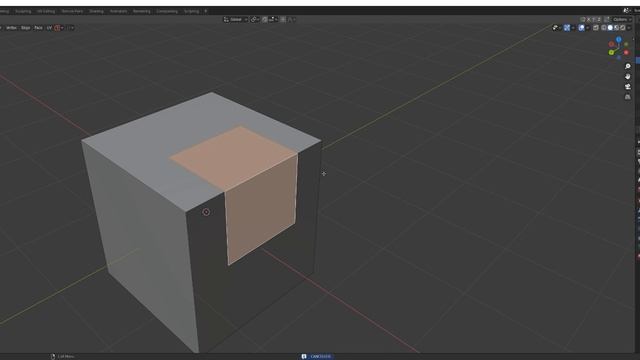Click the info icon beside CANCELLED
This screenshot has width=640, height=360.
pyautogui.click(x=304, y=356)
